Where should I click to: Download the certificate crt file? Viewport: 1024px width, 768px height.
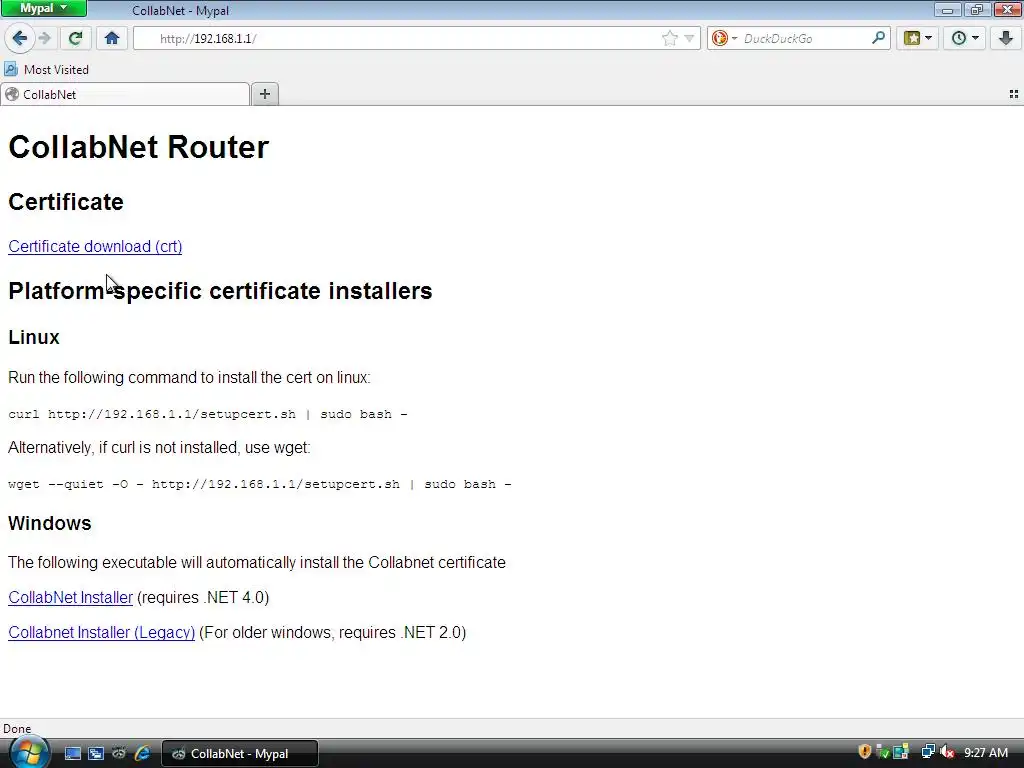95,246
